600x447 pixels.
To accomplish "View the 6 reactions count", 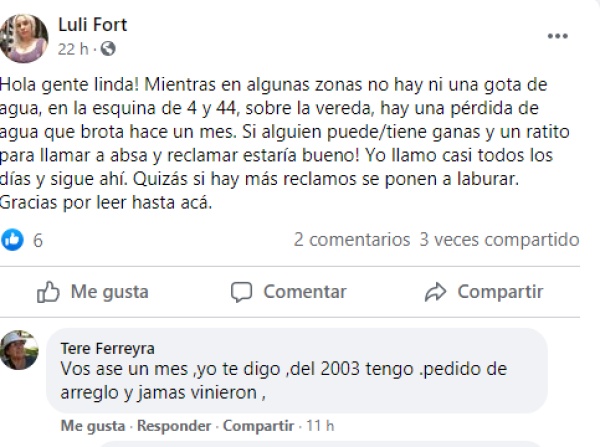I will tap(38, 240).
